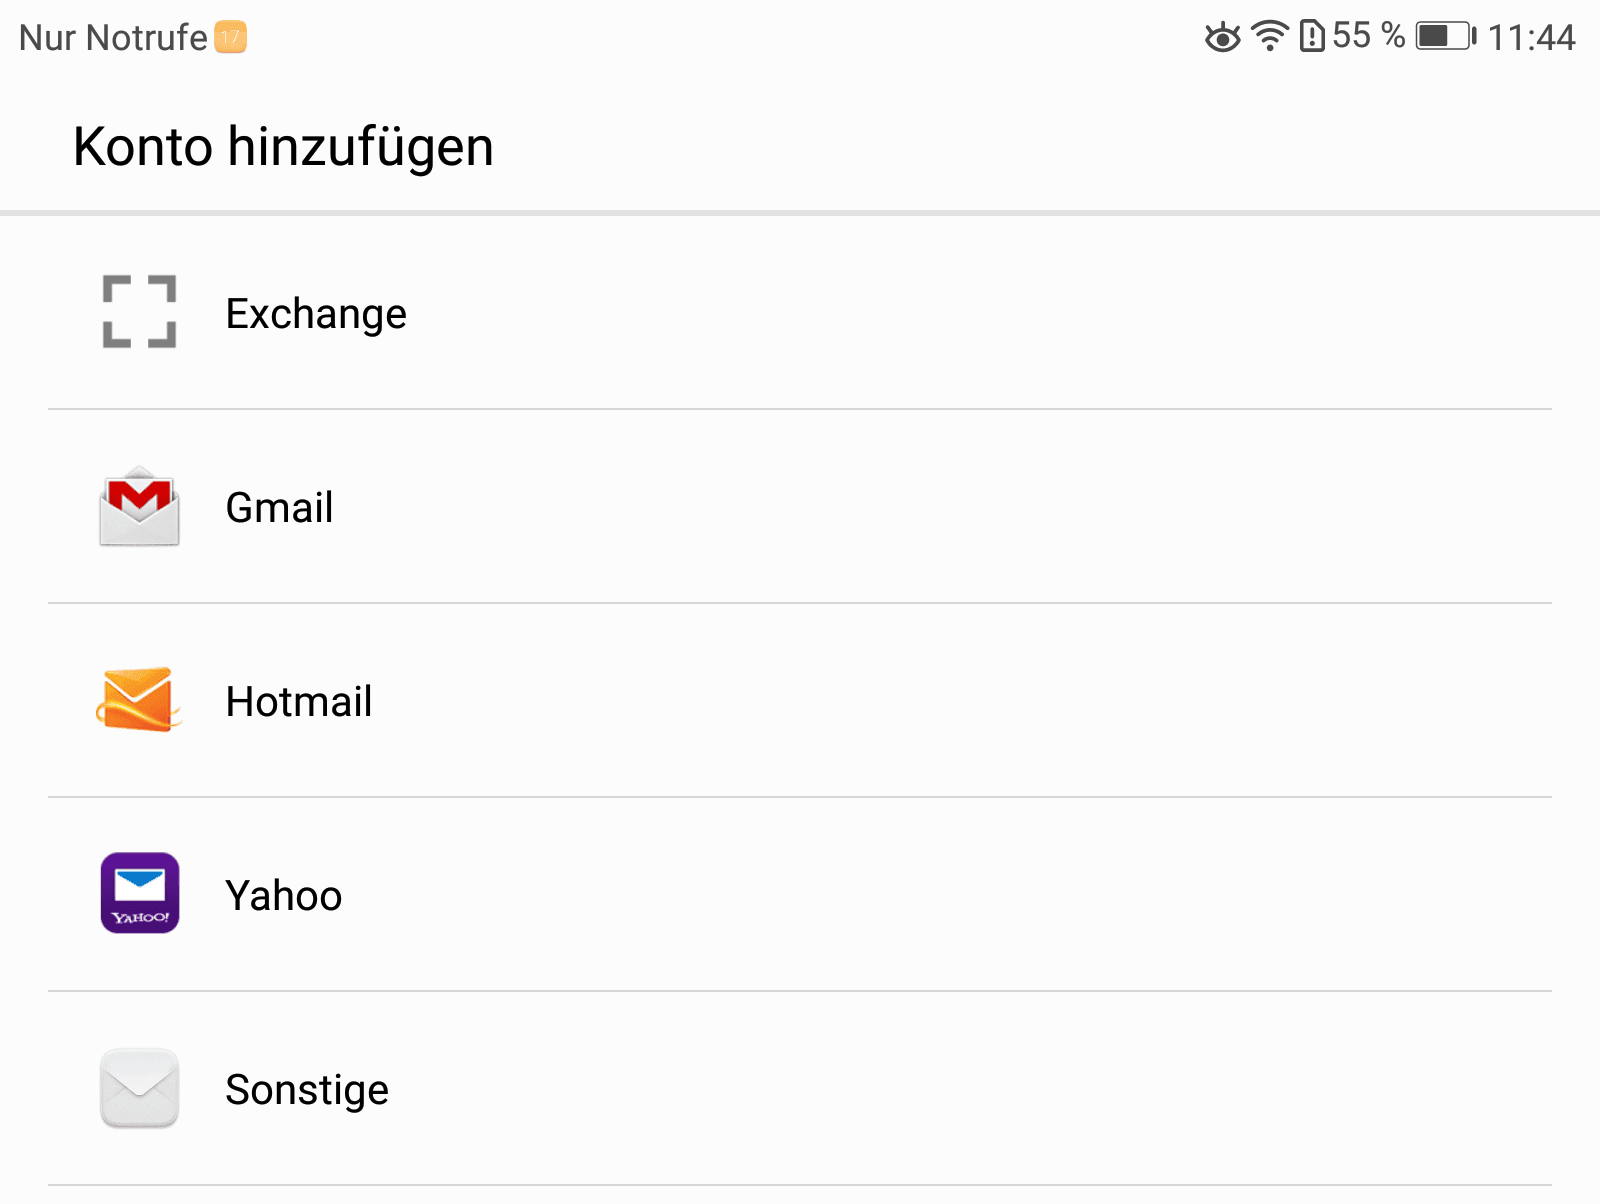Tap the 11:44 clock display
Screen dimensions: 1600x1204
point(1531,38)
